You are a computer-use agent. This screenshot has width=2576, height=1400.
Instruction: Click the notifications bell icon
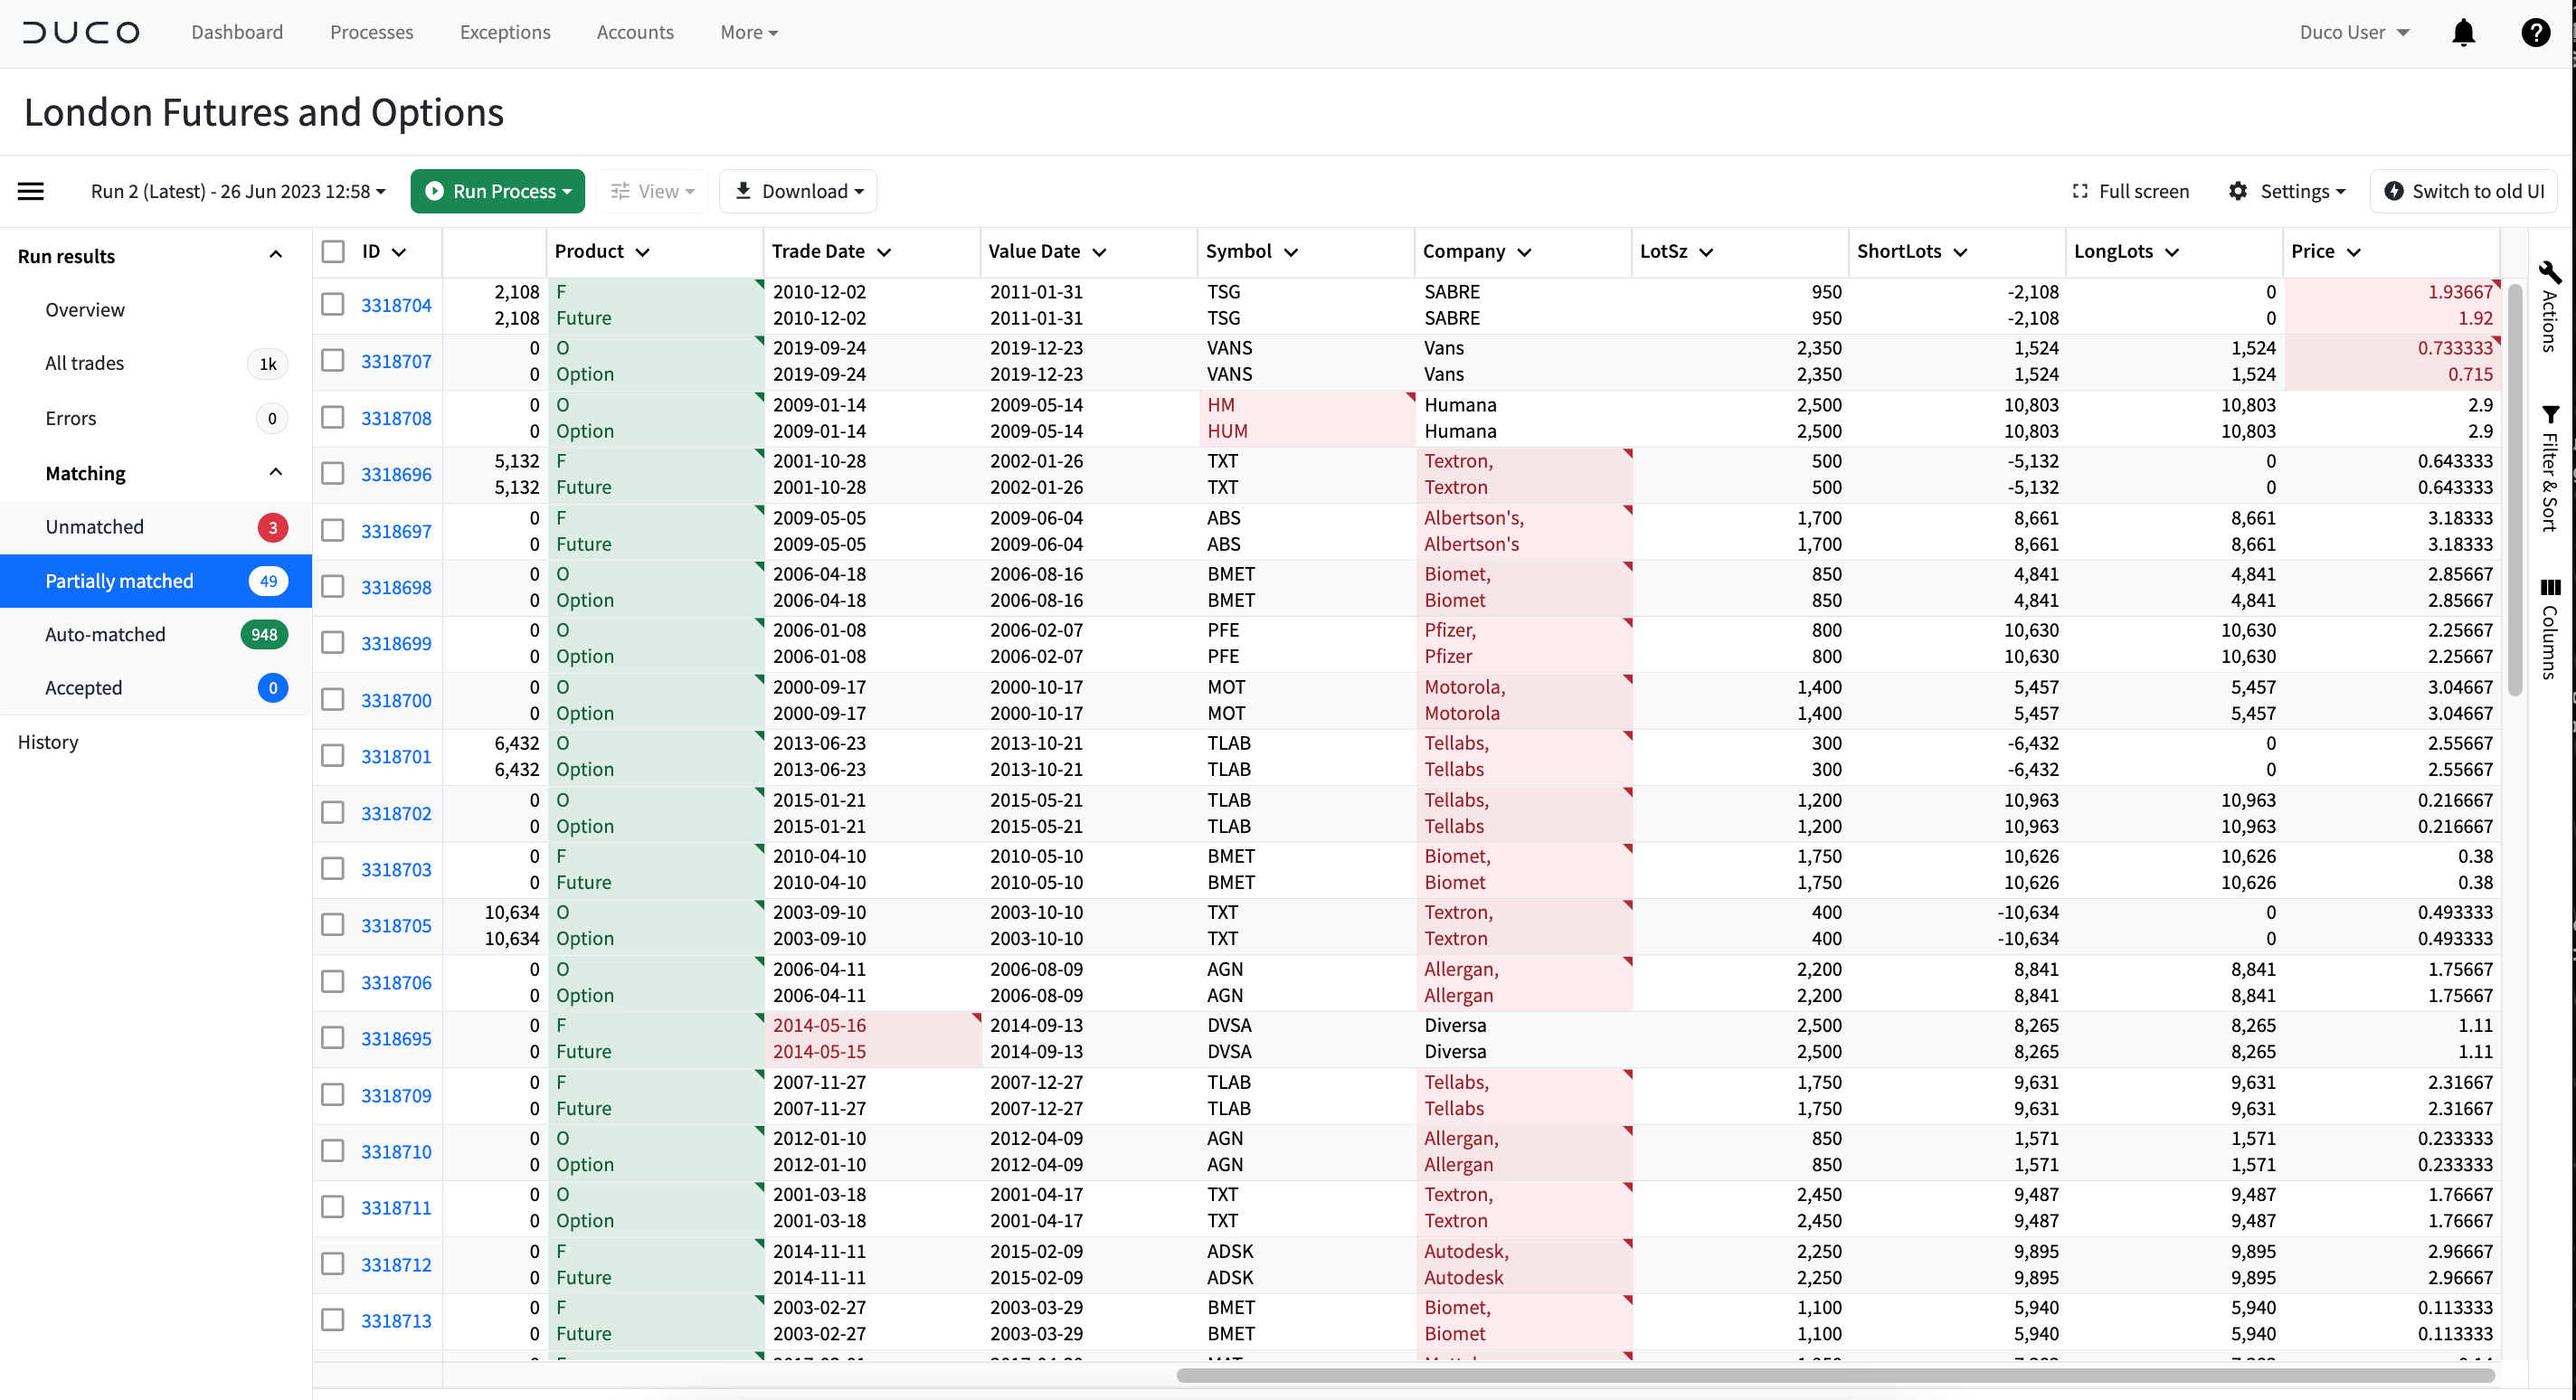click(2463, 33)
